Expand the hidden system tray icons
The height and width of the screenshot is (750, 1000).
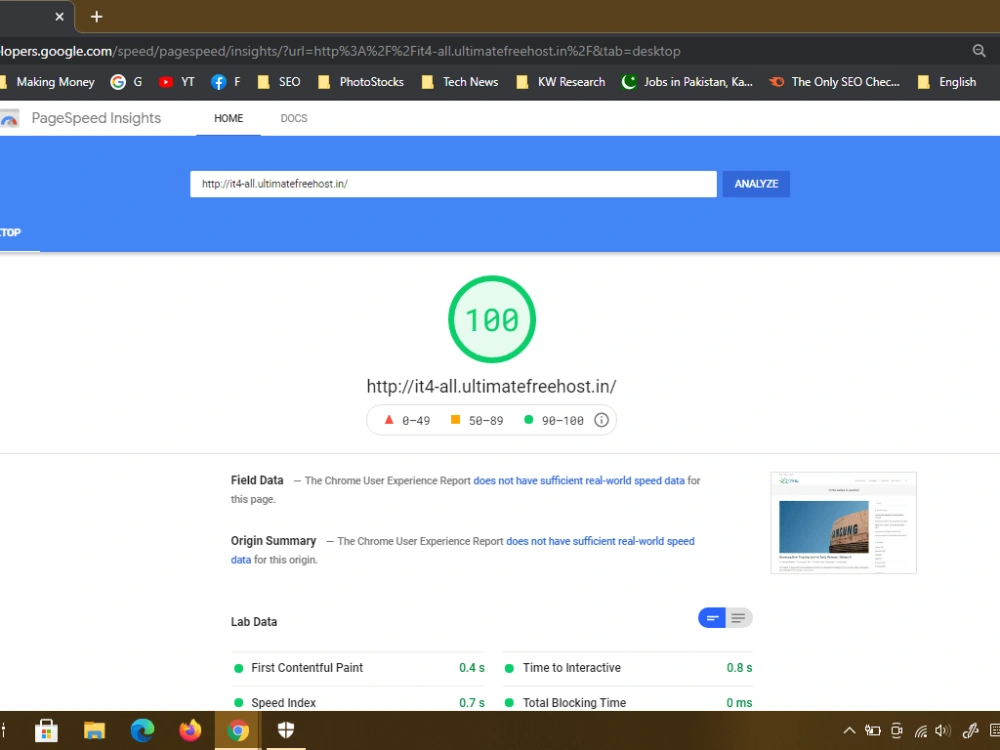coord(849,731)
